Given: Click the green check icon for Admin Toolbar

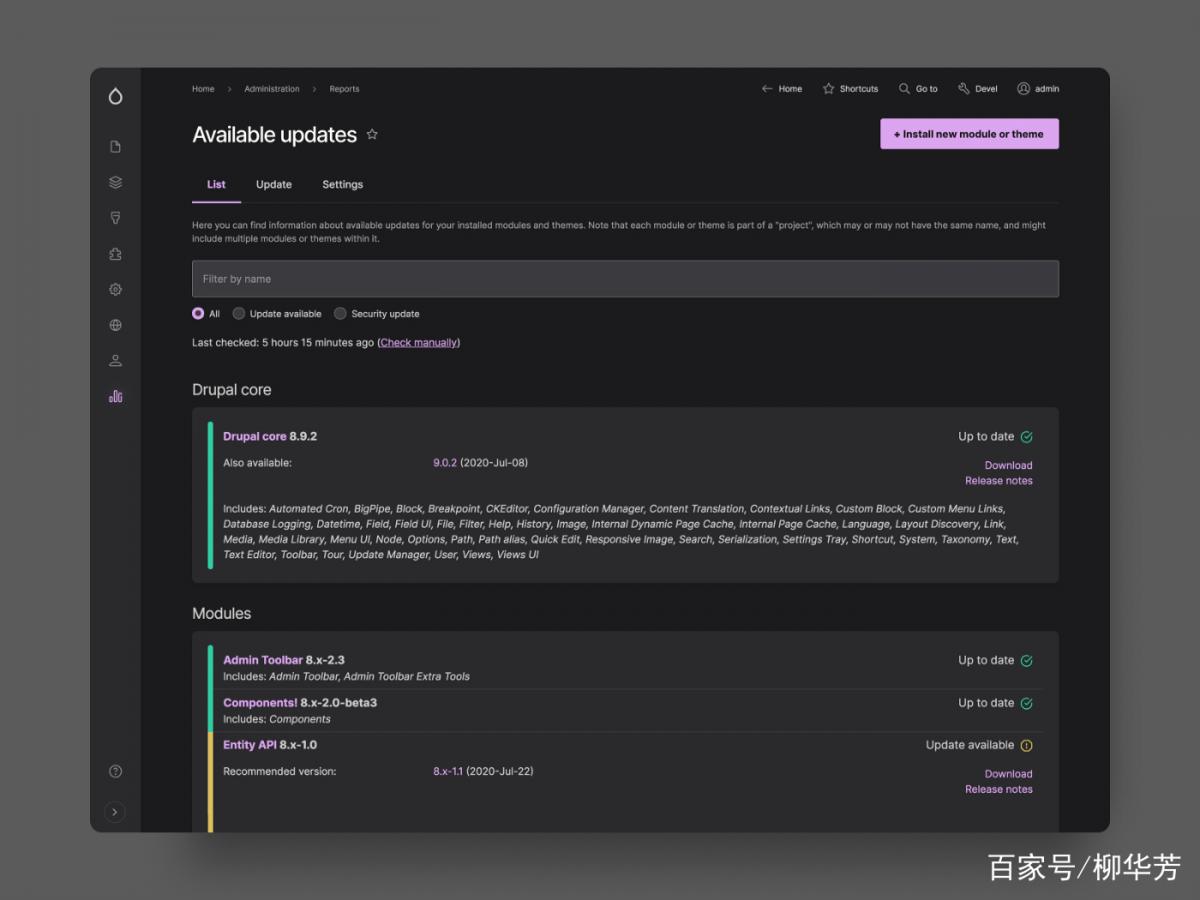Looking at the screenshot, I should 1026,661.
